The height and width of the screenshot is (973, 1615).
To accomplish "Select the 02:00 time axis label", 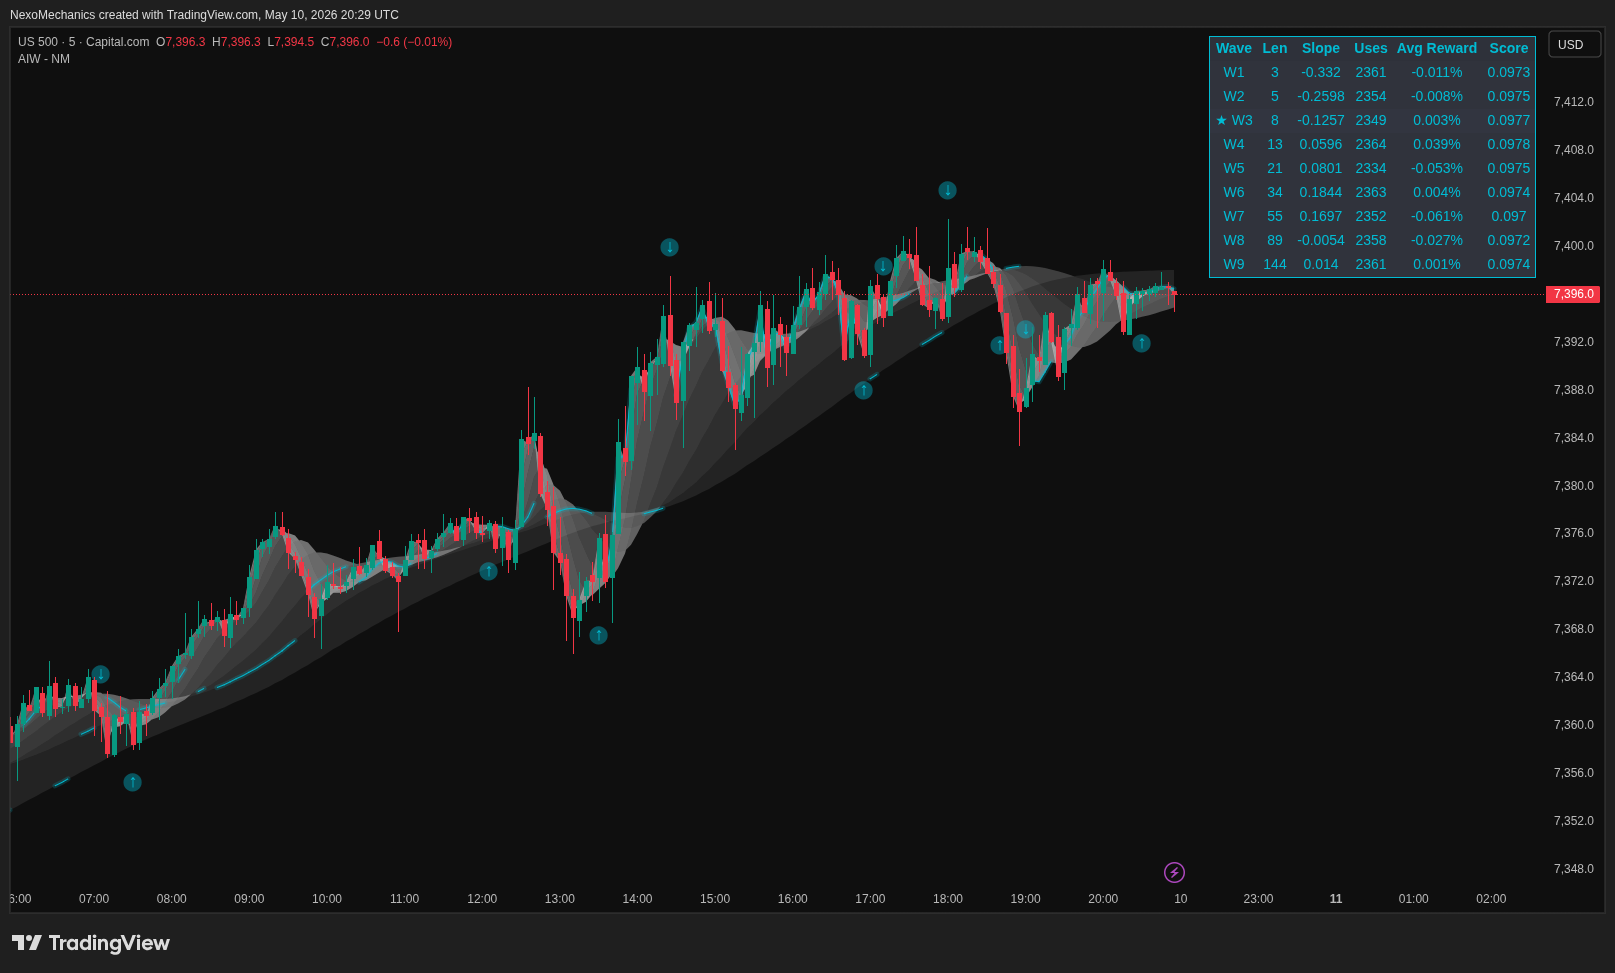I will coord(1491,899).
